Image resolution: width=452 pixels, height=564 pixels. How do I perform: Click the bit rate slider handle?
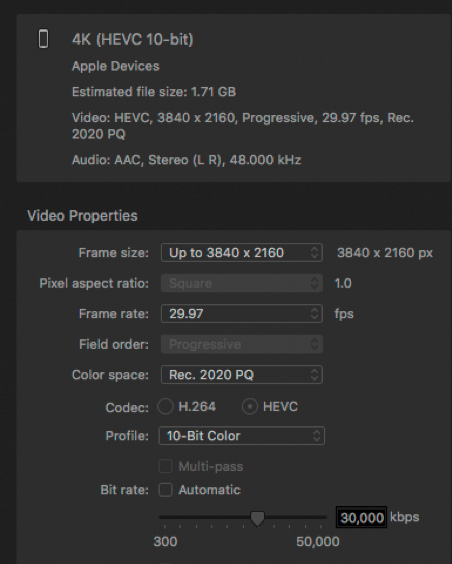(257, 518)
